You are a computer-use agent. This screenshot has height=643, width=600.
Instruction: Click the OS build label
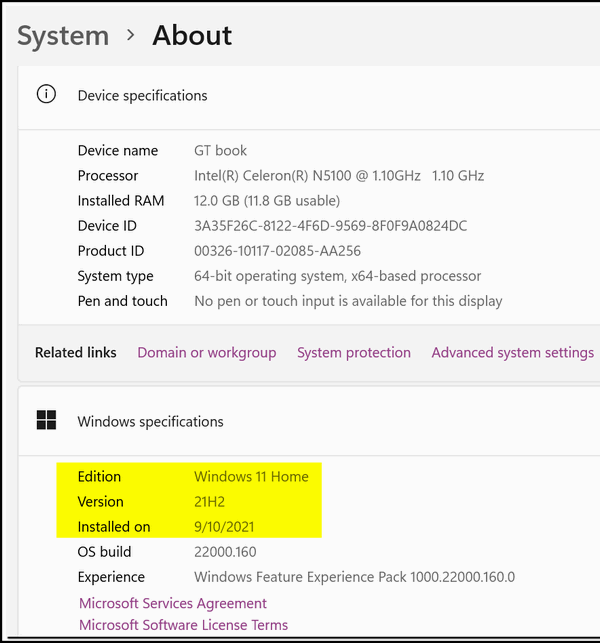[x=105, y=552]
